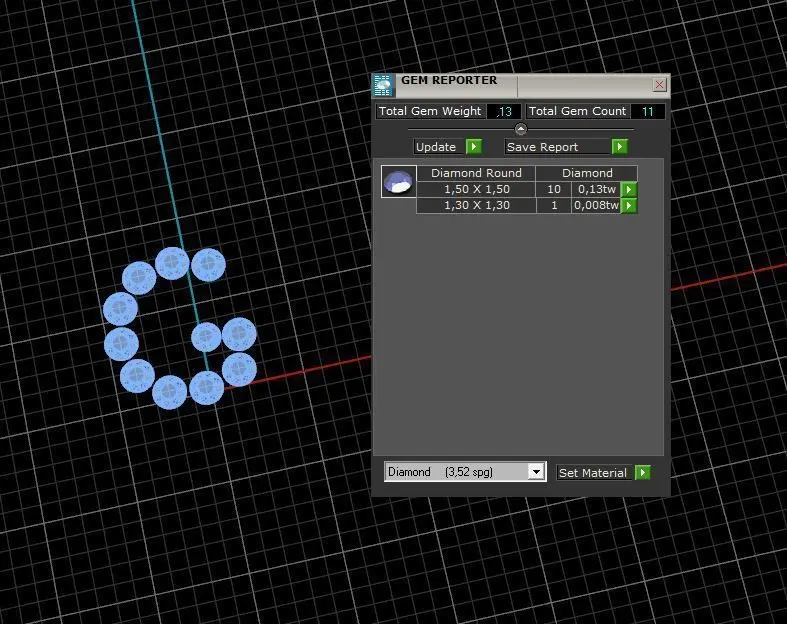Click the Diamond Round header cell
The width and height of the screenshot is (787, 624).
point(476,173)
